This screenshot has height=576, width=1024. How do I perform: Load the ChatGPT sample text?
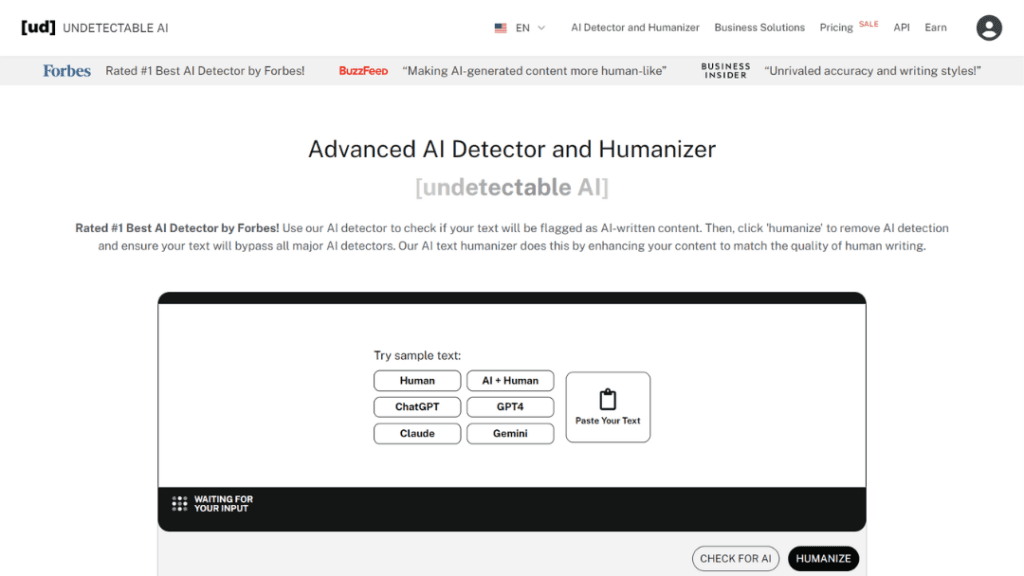click(417, 407)
